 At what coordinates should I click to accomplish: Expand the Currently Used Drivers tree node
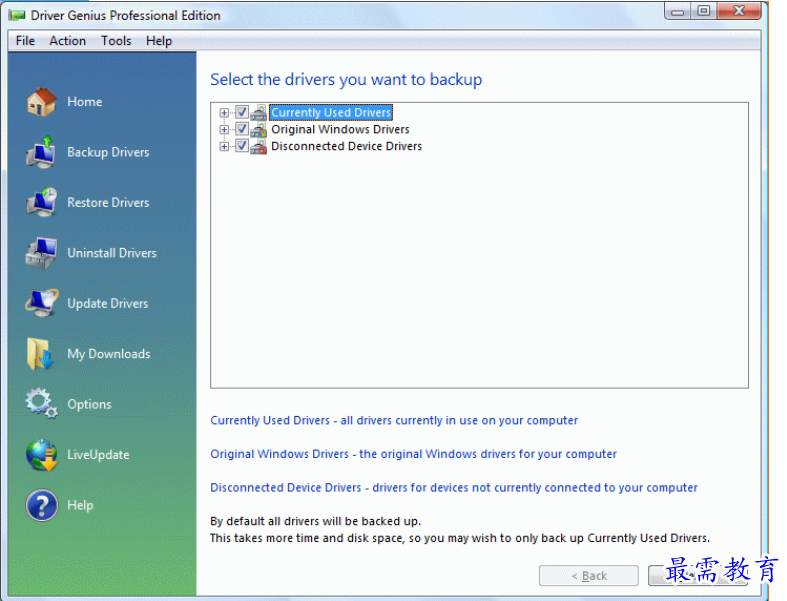[225, 113]
